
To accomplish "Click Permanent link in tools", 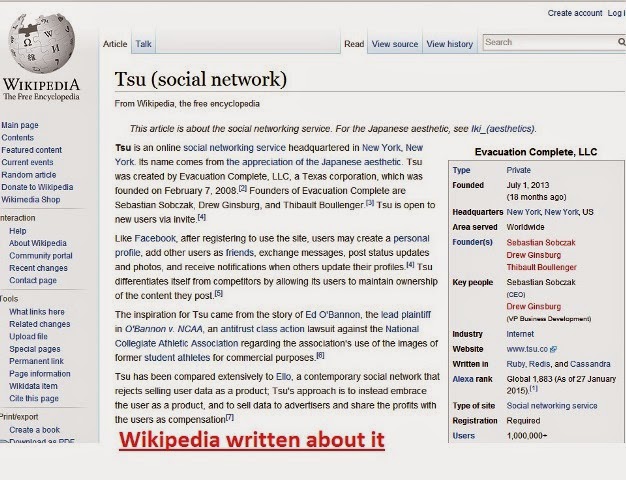I will click(x=36, y=361).
